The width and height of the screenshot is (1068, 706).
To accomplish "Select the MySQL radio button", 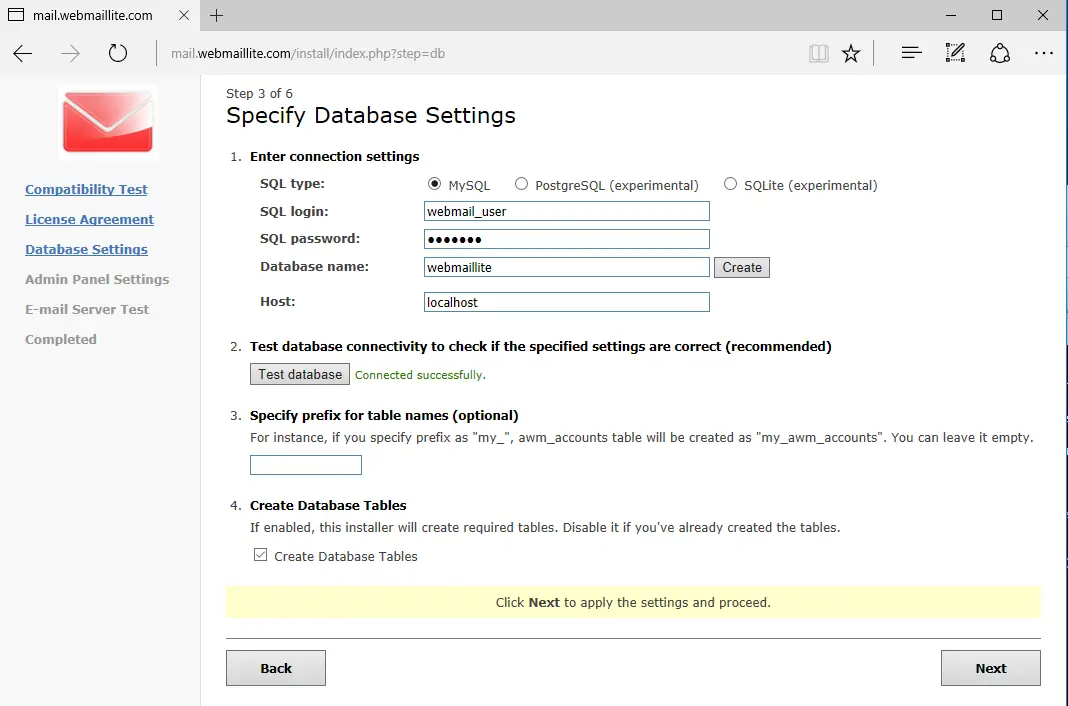I will 434,184.
